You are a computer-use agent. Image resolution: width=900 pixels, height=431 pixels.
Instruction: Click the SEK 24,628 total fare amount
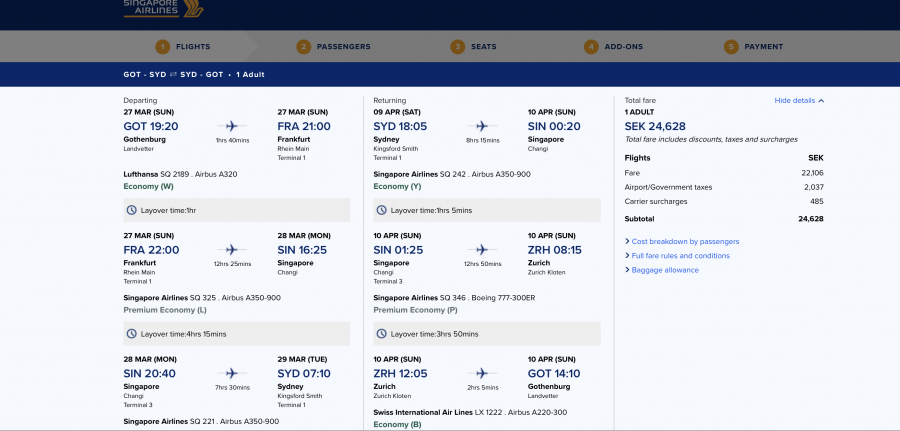pos(655,126)
